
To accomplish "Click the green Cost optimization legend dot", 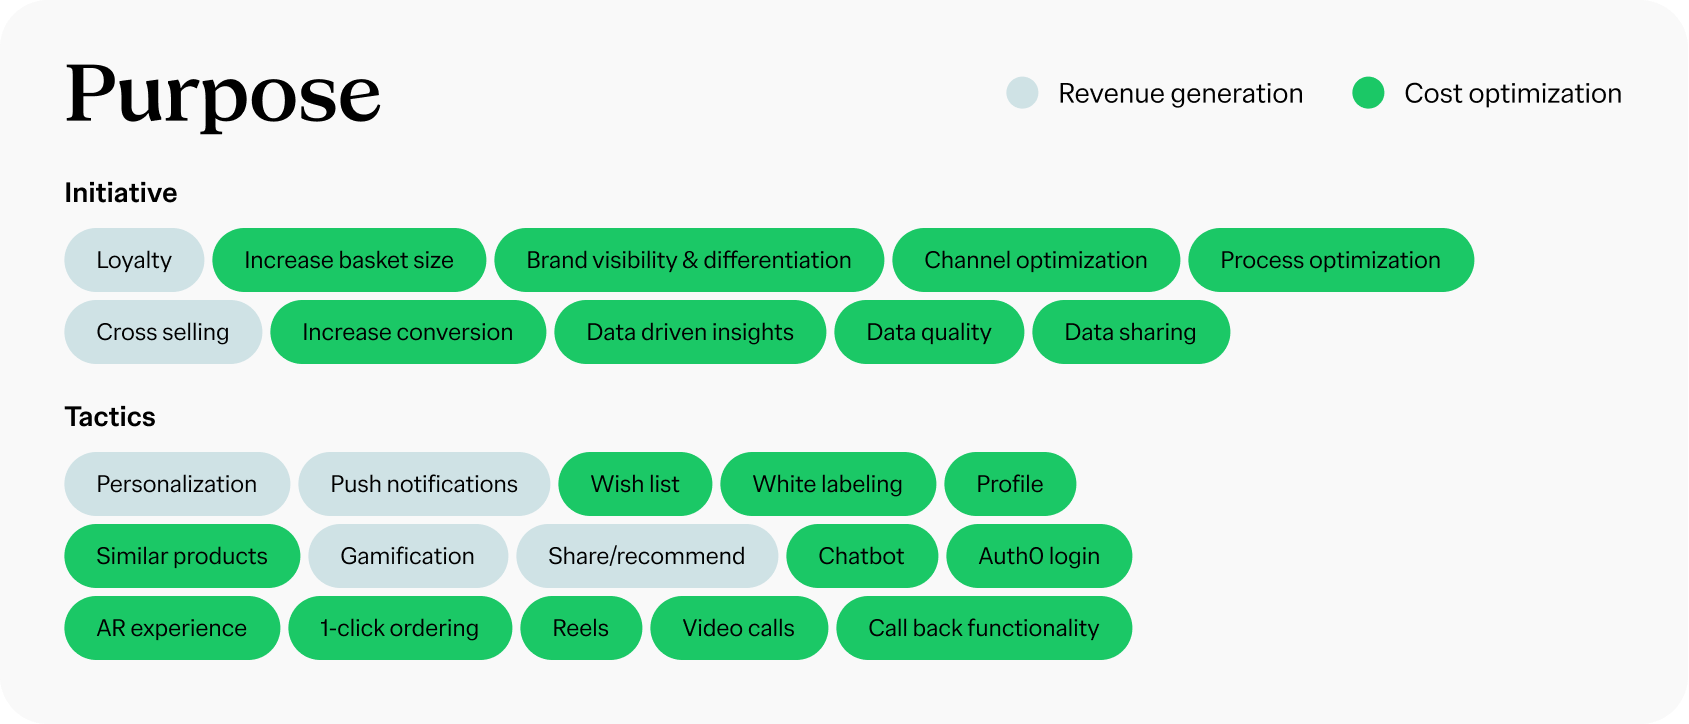I will point(1367,93).
